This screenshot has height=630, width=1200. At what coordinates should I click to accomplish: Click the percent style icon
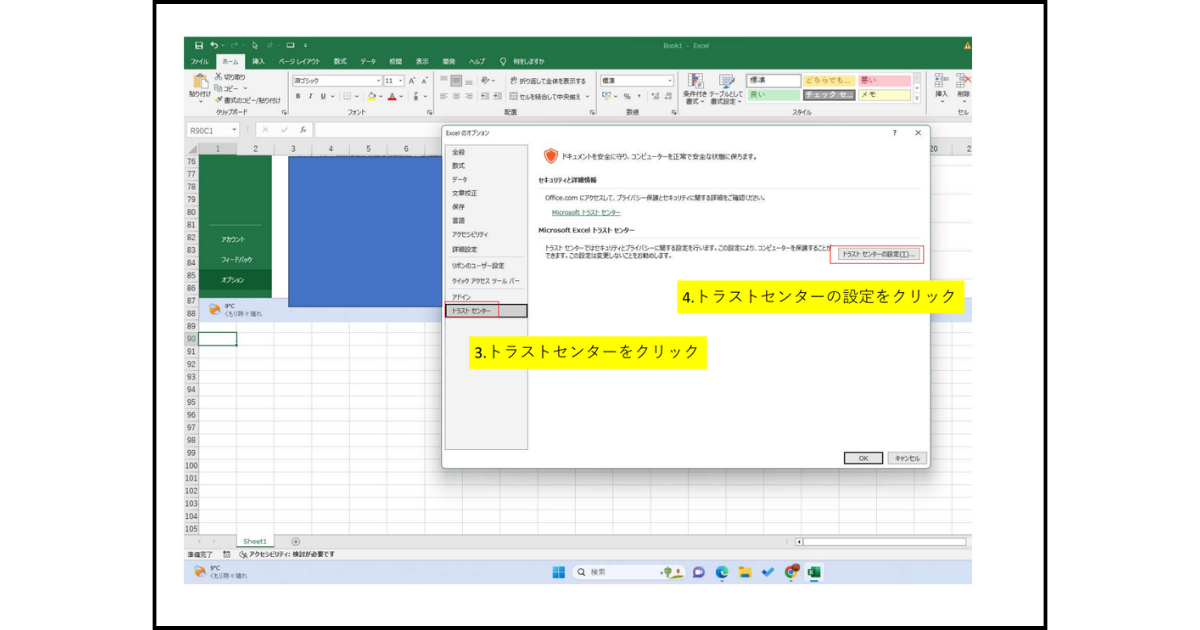pos(627,97)
